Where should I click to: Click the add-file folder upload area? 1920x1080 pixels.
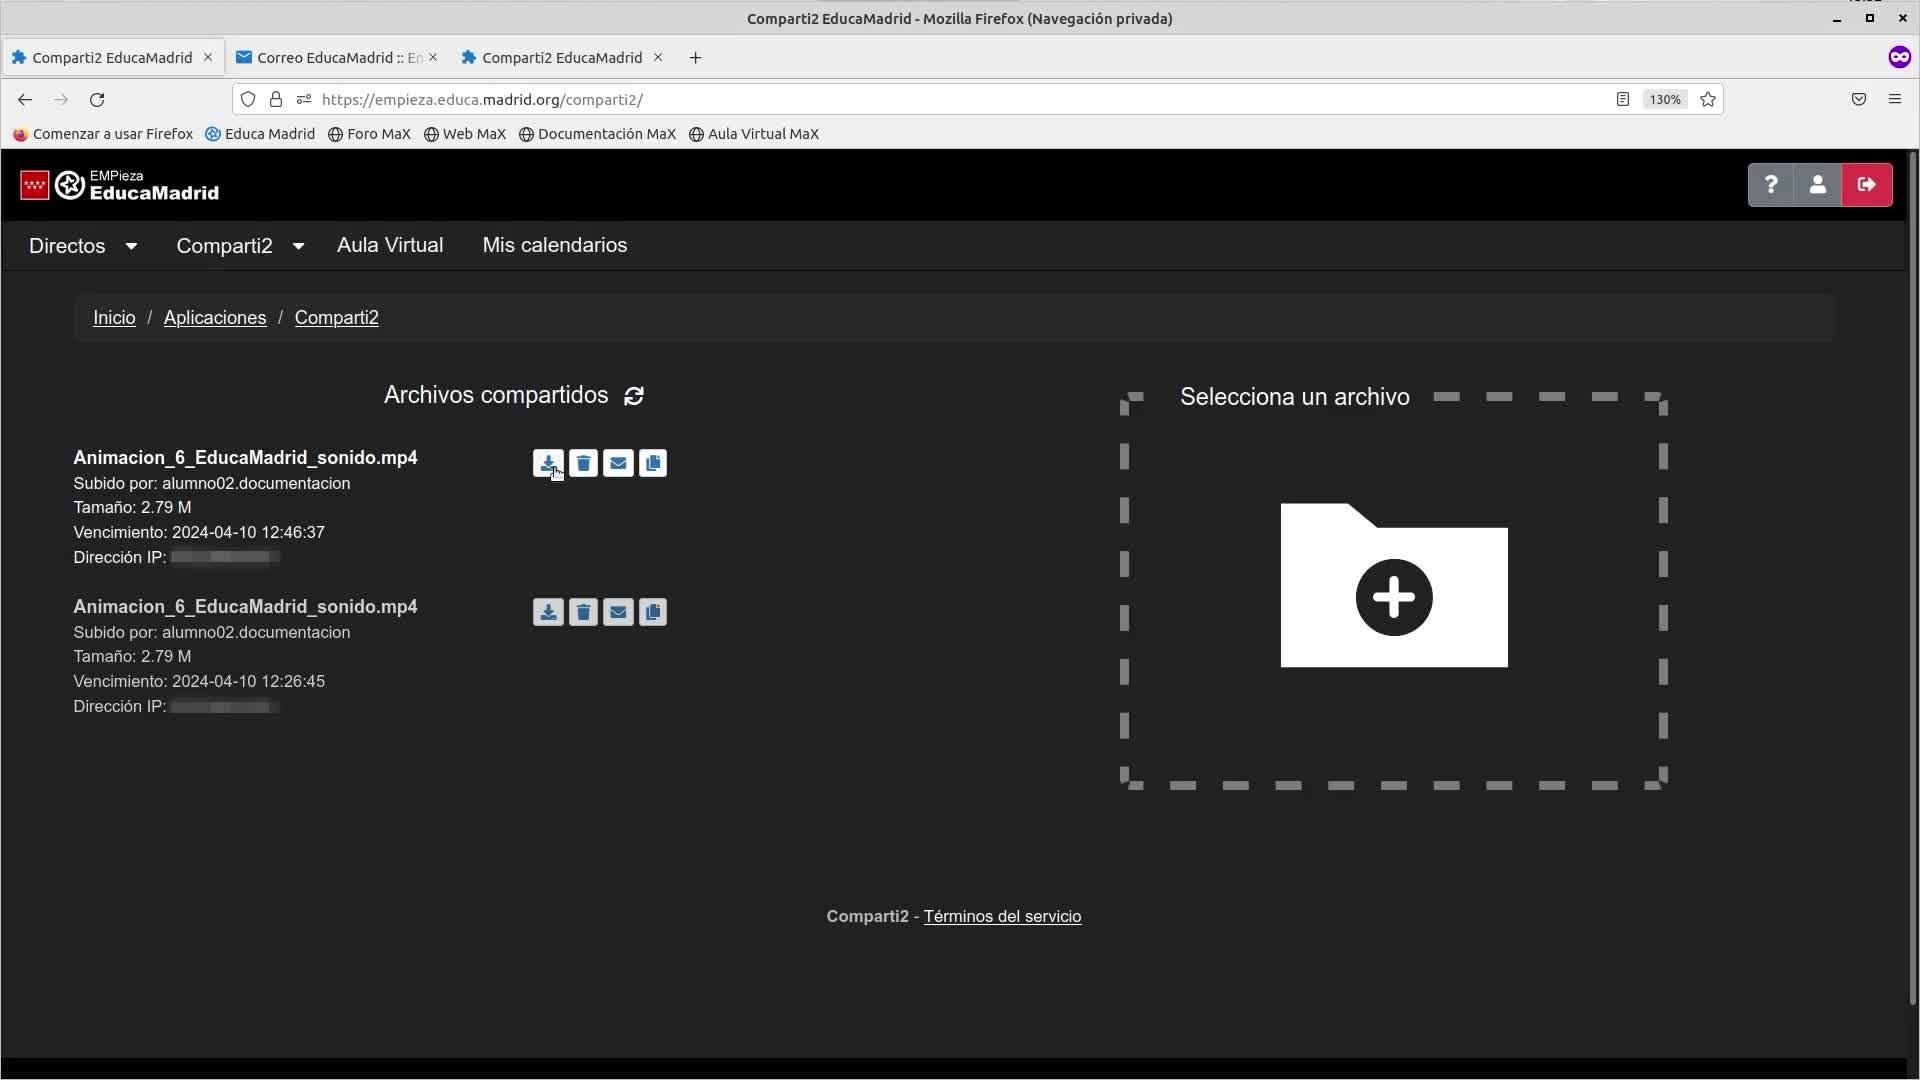pyautogui.click(x=1394, y=586)
